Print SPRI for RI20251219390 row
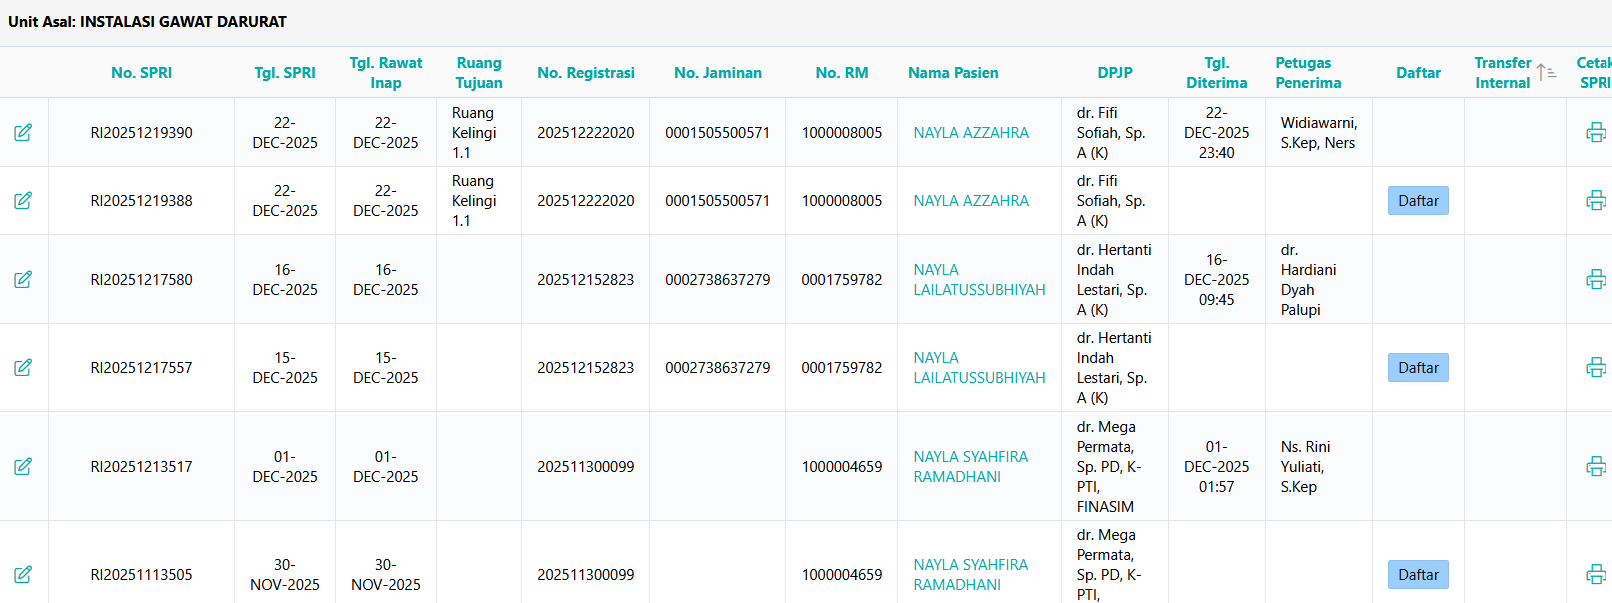Viewport: 1612px width, 603px height. click(1595, 132)
